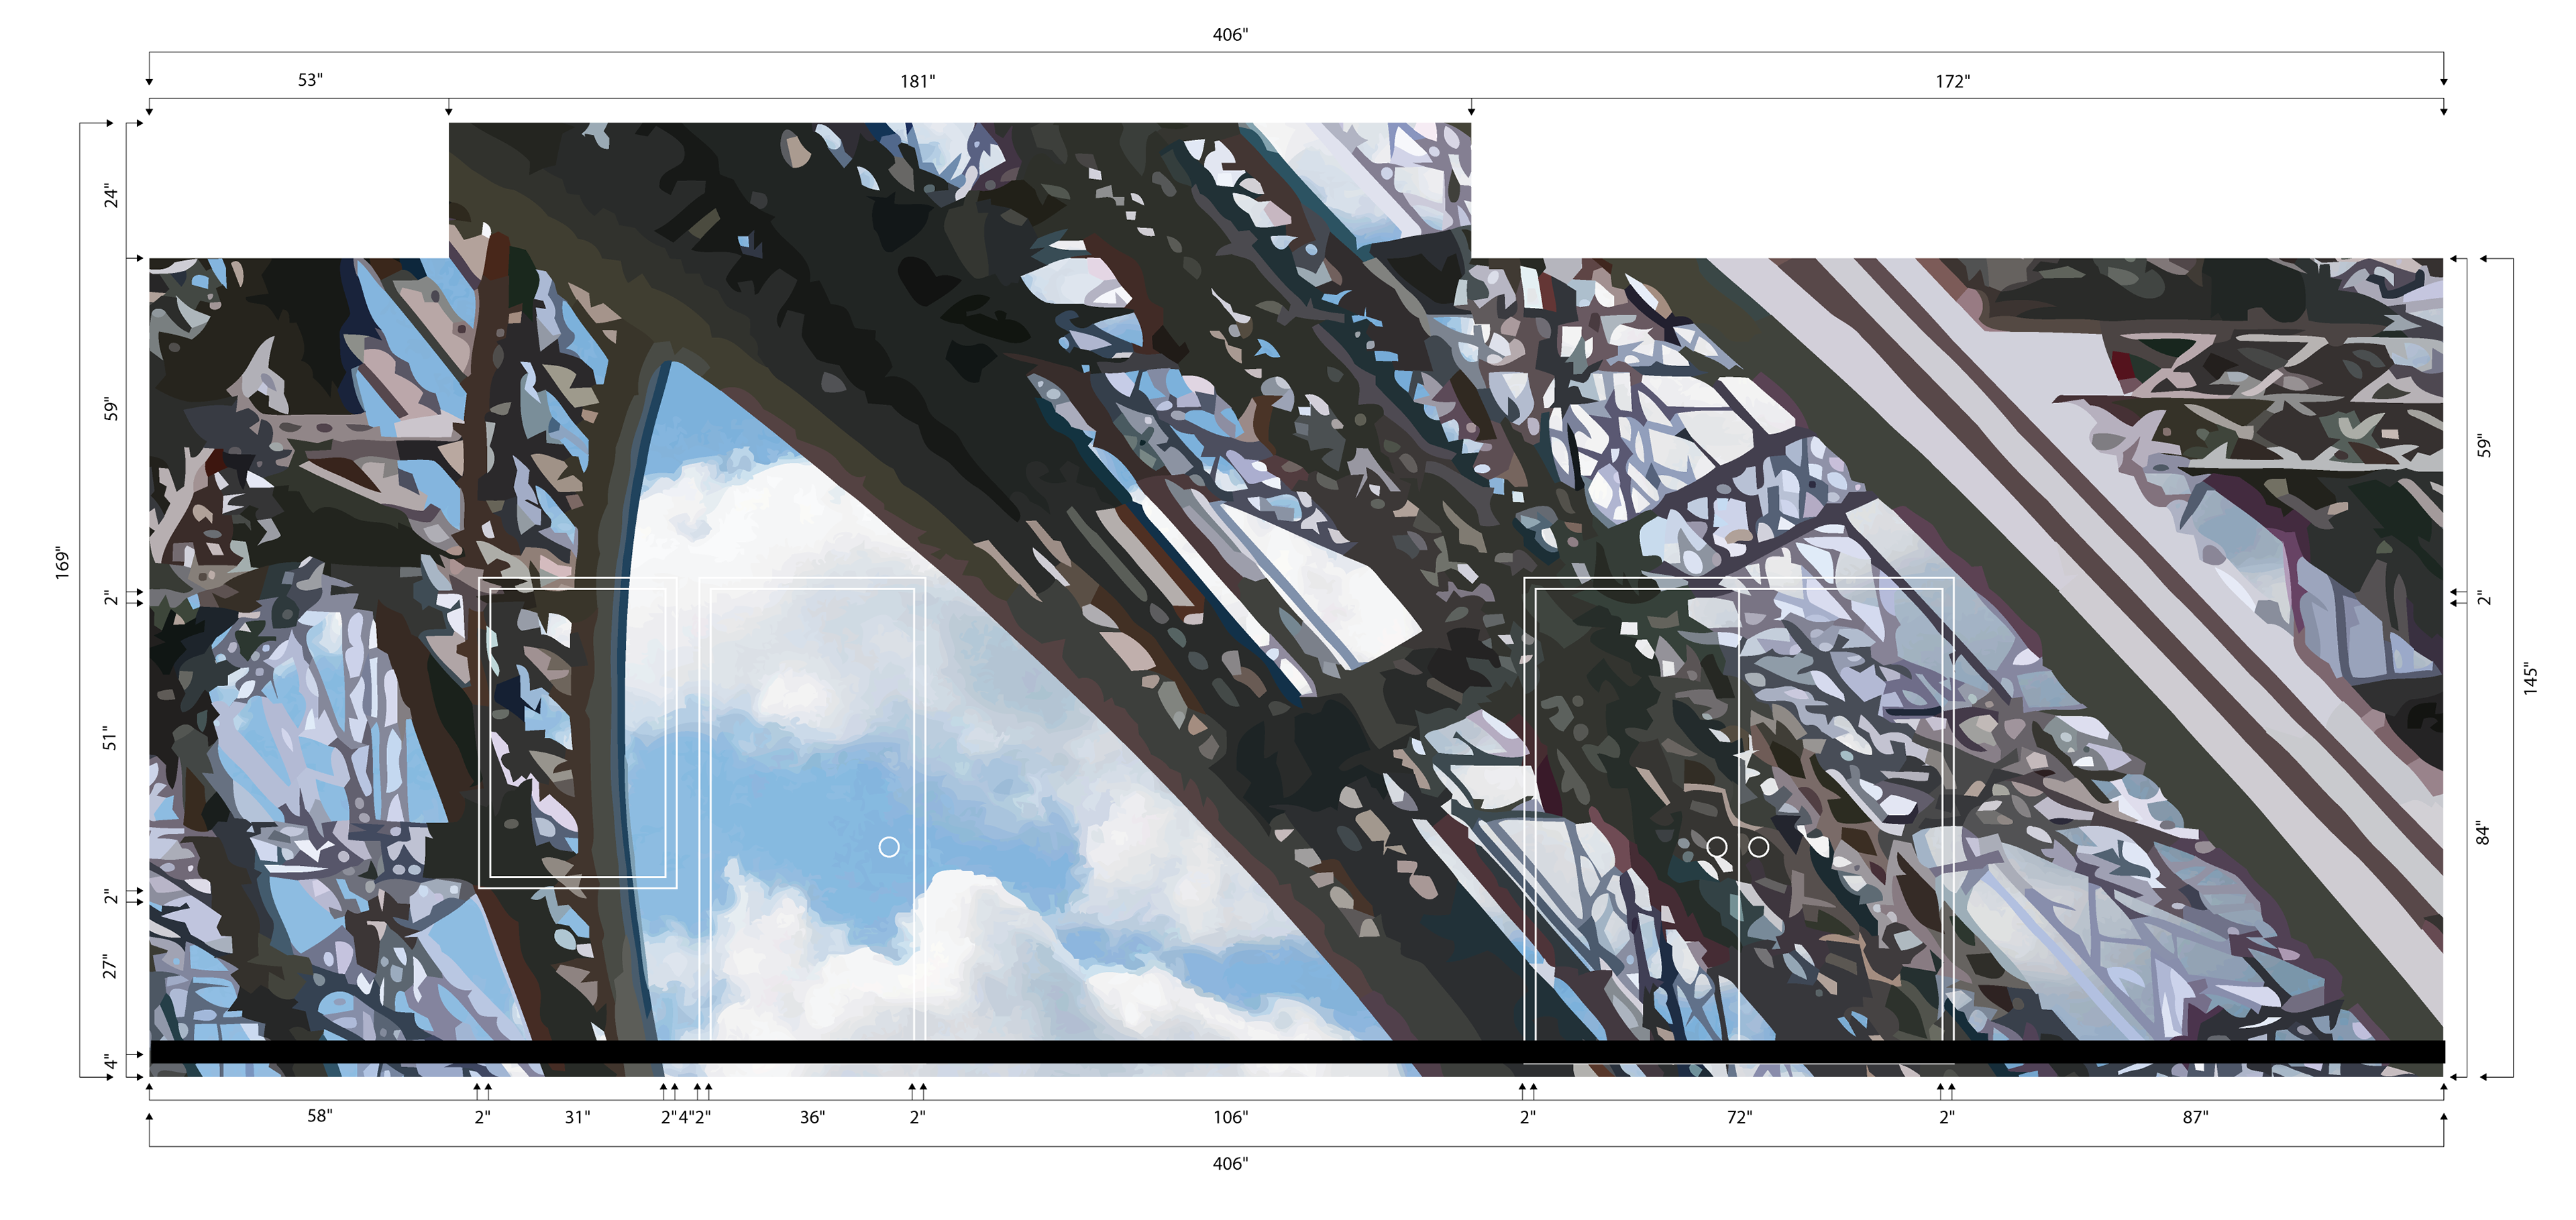Select the 106" bottom dimension label
This screenshot has height=1220, width=2576.
[x=1230, y=1117]
